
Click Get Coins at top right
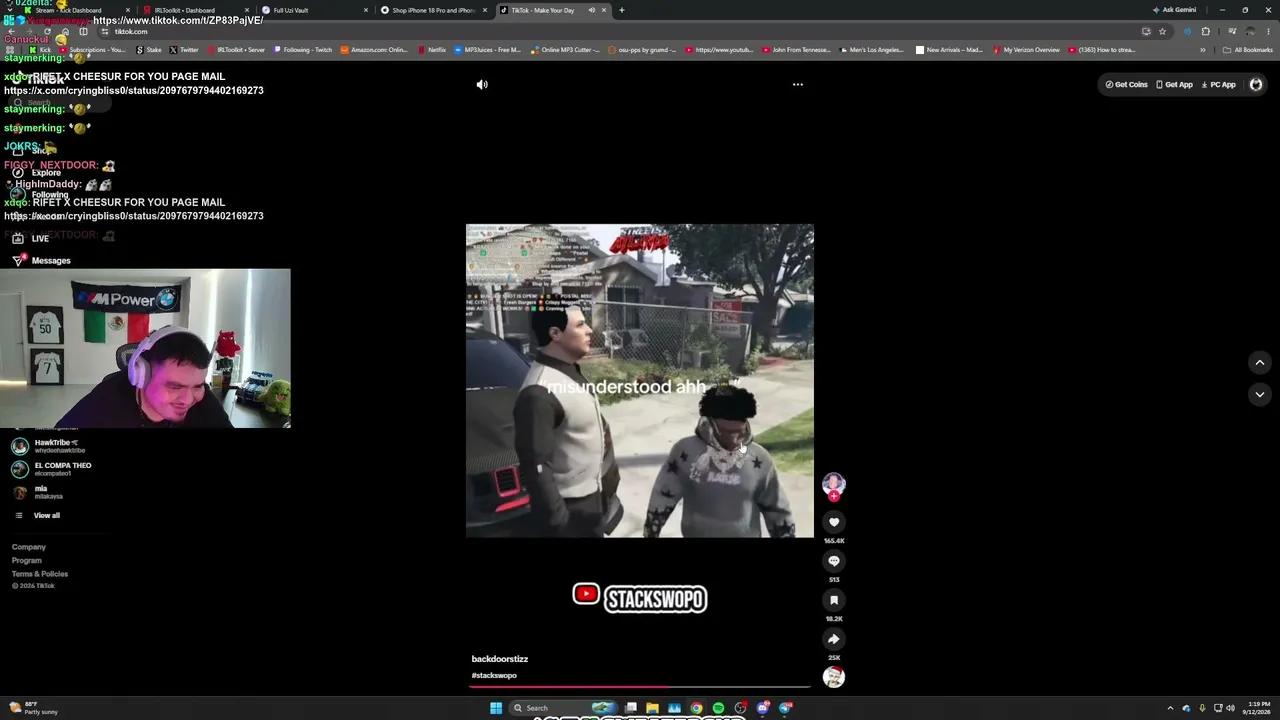pyautogui.click(x=1126, y=85)
